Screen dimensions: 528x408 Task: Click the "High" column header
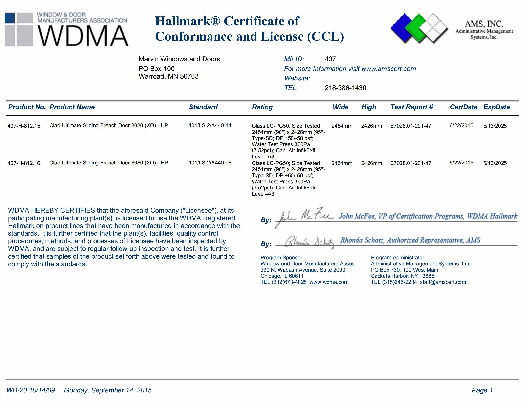pyautogui.click(x=369, y=107)
